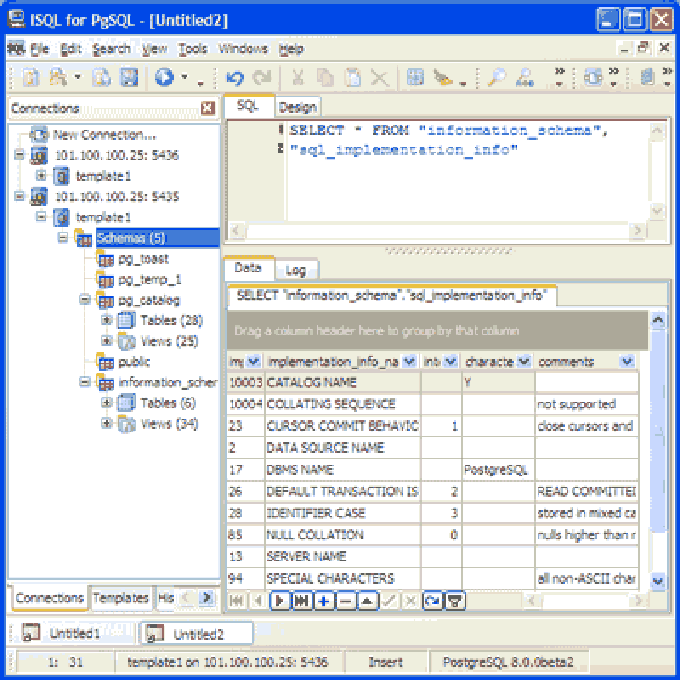Click the Save diskette toolbar icon
Viewport: 680px width, 680px height.
tap(129, 78)
